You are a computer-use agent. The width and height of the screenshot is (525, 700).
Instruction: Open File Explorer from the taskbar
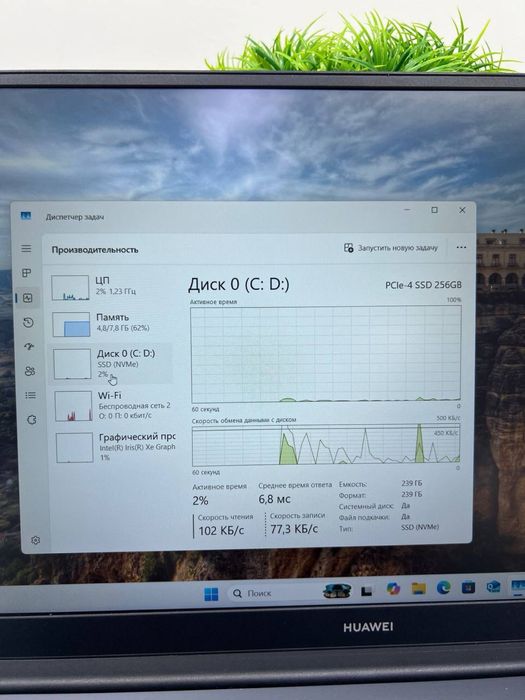coord(418,588)
